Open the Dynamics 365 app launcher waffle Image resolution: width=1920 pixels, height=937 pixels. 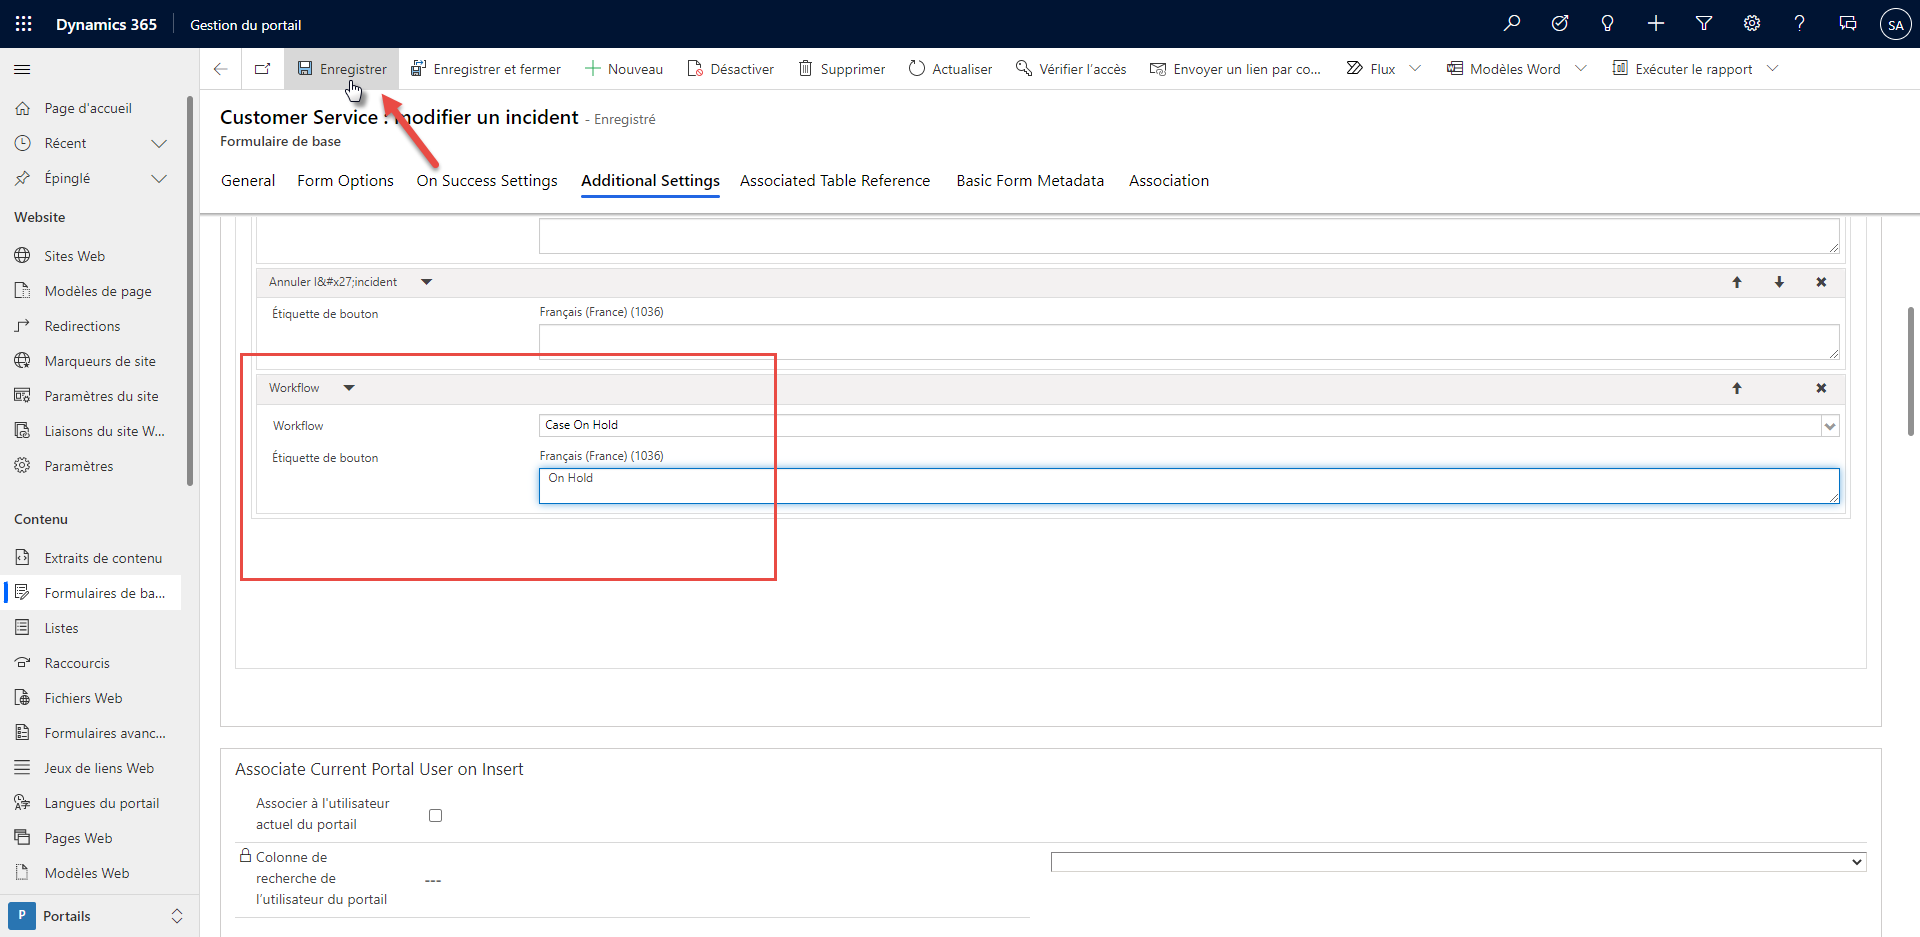[23, 24]
